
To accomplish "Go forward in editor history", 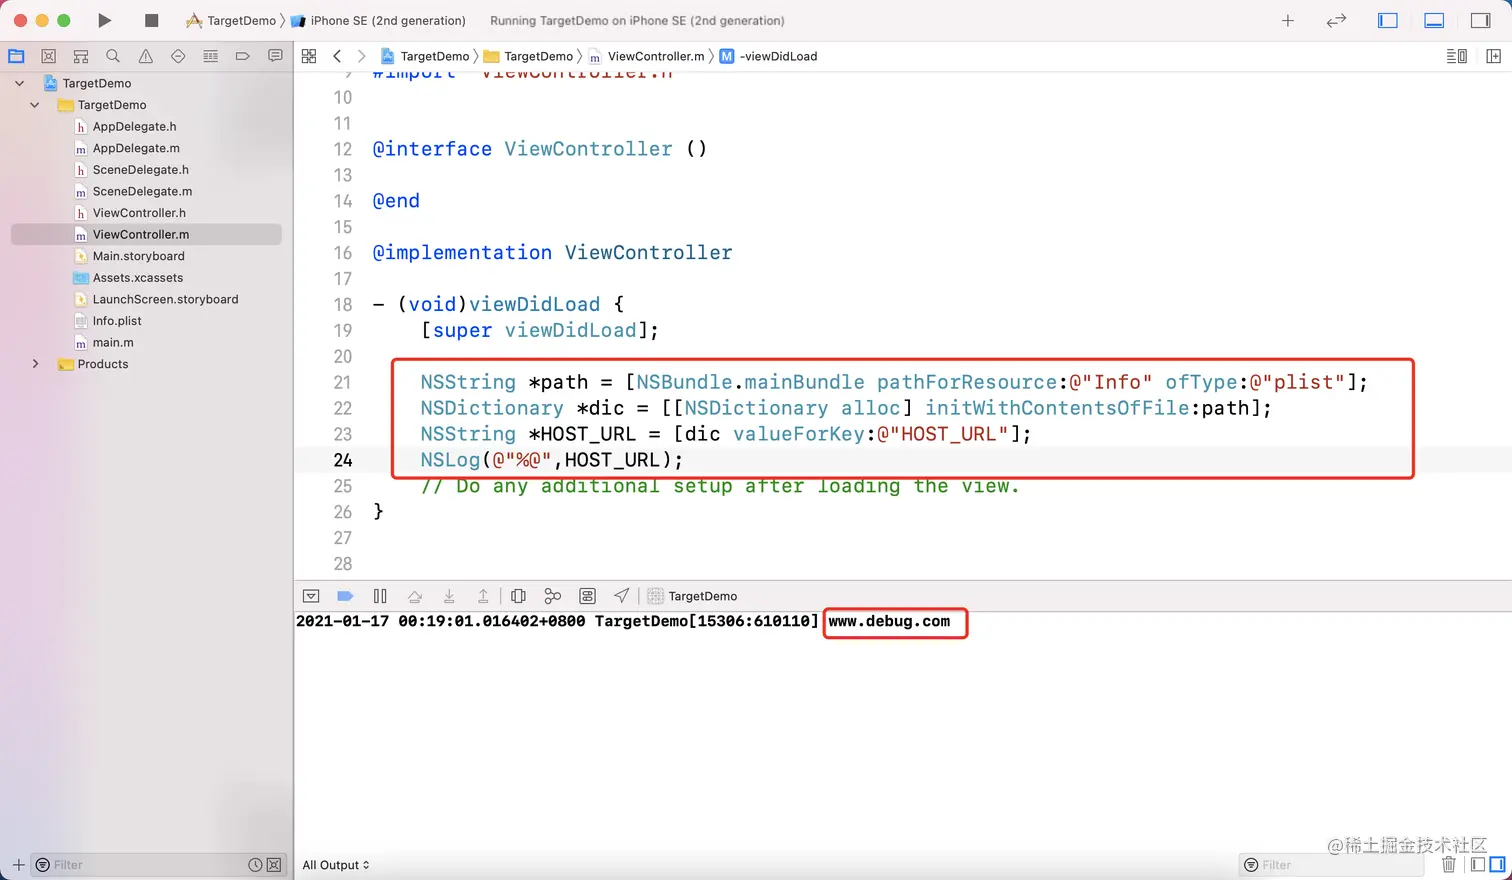I will [361, 56].
